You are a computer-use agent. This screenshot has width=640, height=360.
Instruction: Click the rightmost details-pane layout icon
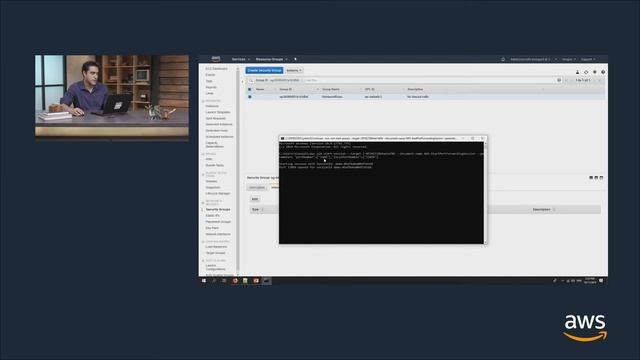coord(601,178)
